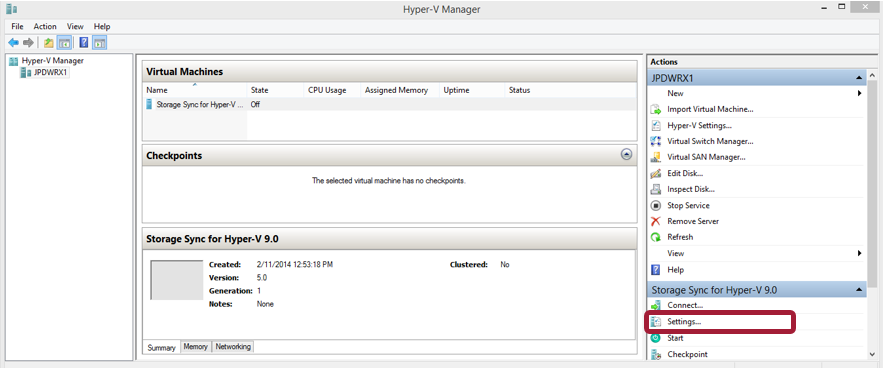The width and height of the screenshot is (883, 368).
Task: Collapse Storage Sync for Hyper-V 9.0 actions arrow
Action: point(859,290)
